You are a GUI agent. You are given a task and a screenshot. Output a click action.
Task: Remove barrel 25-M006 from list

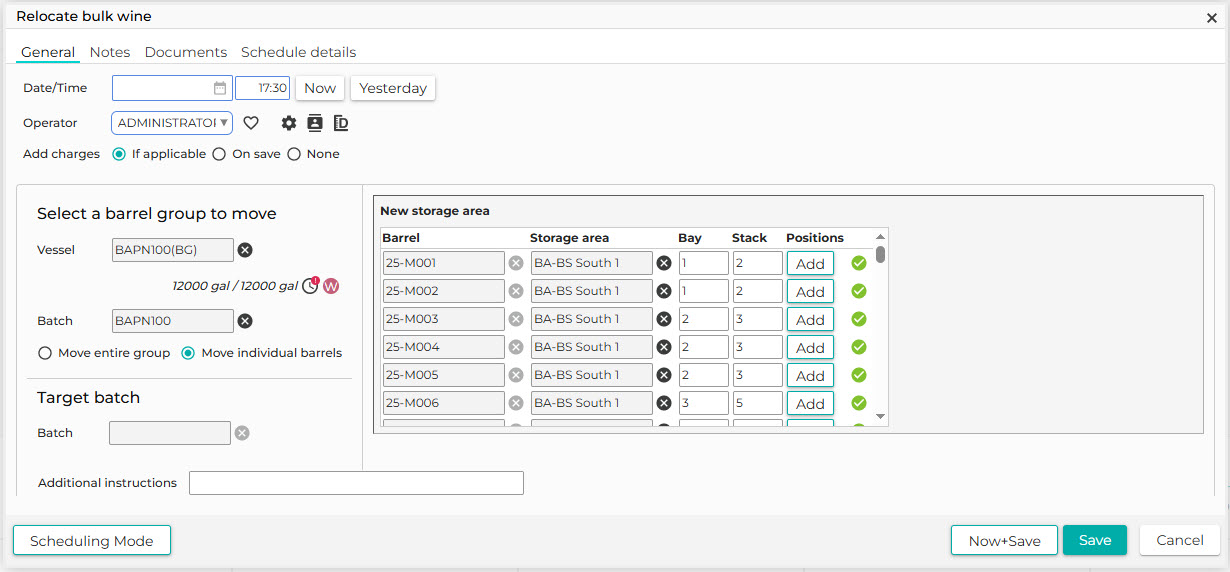(x=516, y=403)
